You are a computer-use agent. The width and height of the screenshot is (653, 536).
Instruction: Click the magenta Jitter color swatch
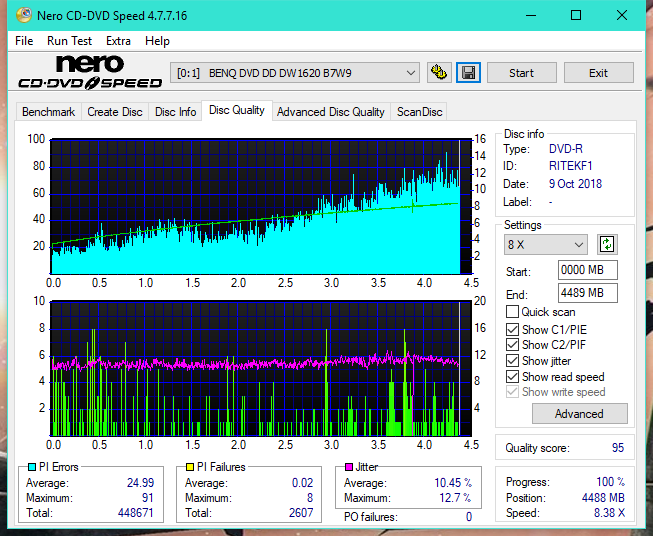(x=349, y=467)
